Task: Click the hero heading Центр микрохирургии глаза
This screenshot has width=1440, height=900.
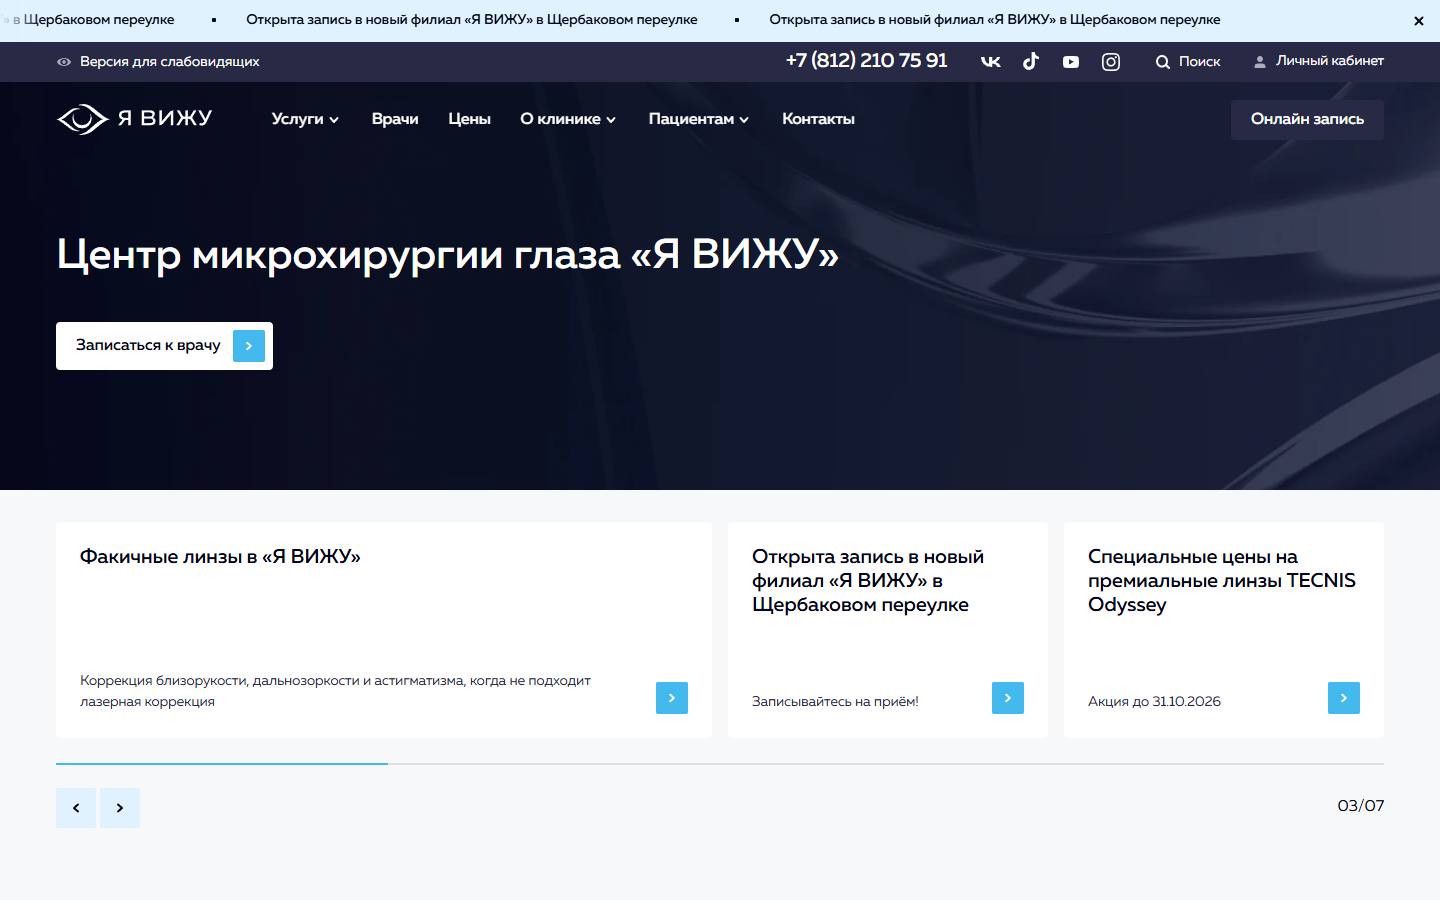Action: (447, 255)
